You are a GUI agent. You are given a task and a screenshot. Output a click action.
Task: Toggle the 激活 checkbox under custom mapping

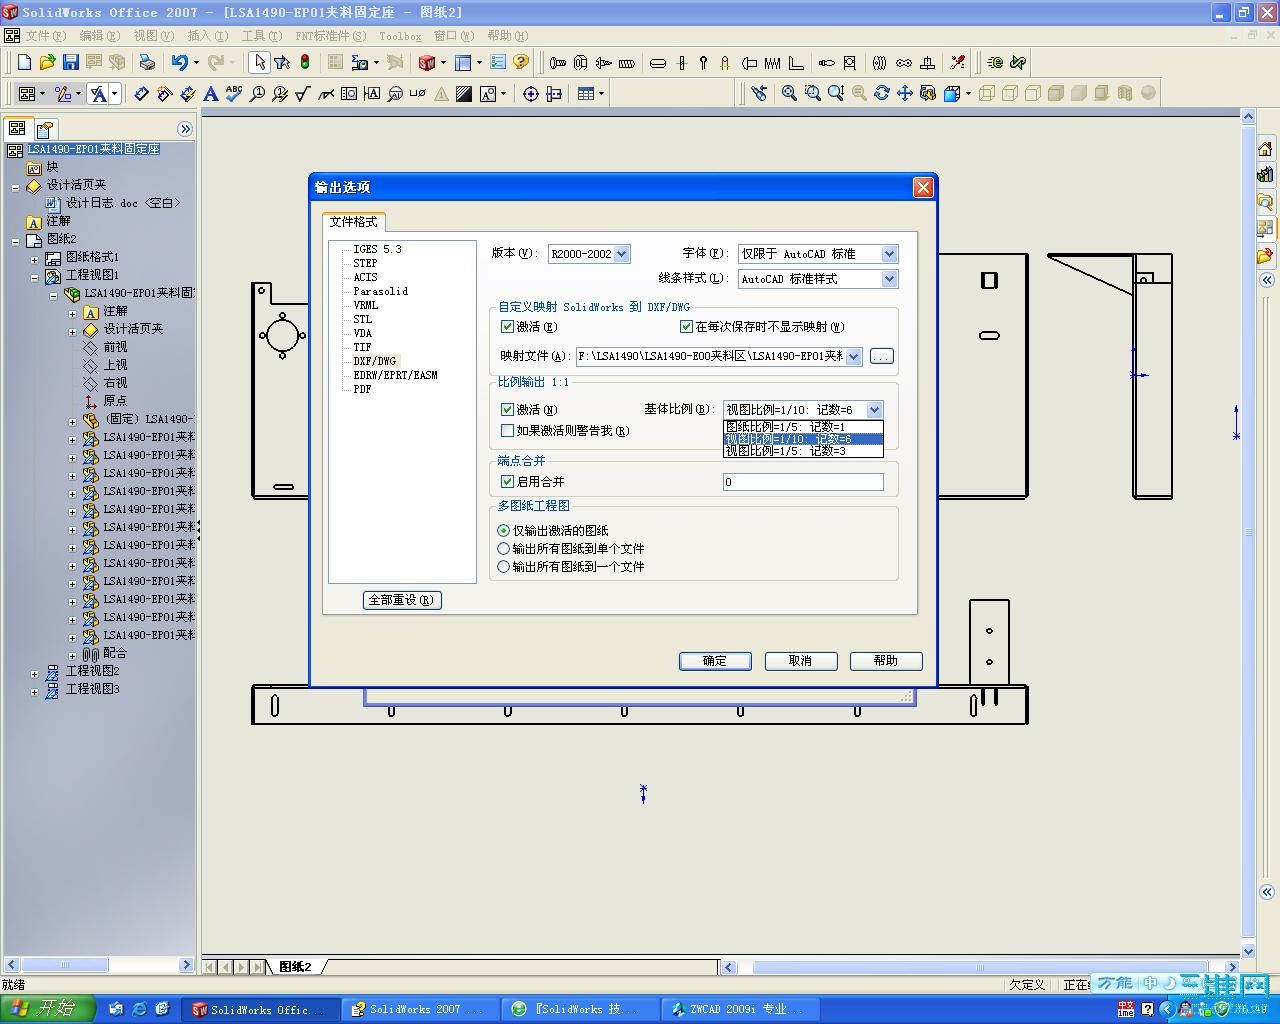[507, 327]
